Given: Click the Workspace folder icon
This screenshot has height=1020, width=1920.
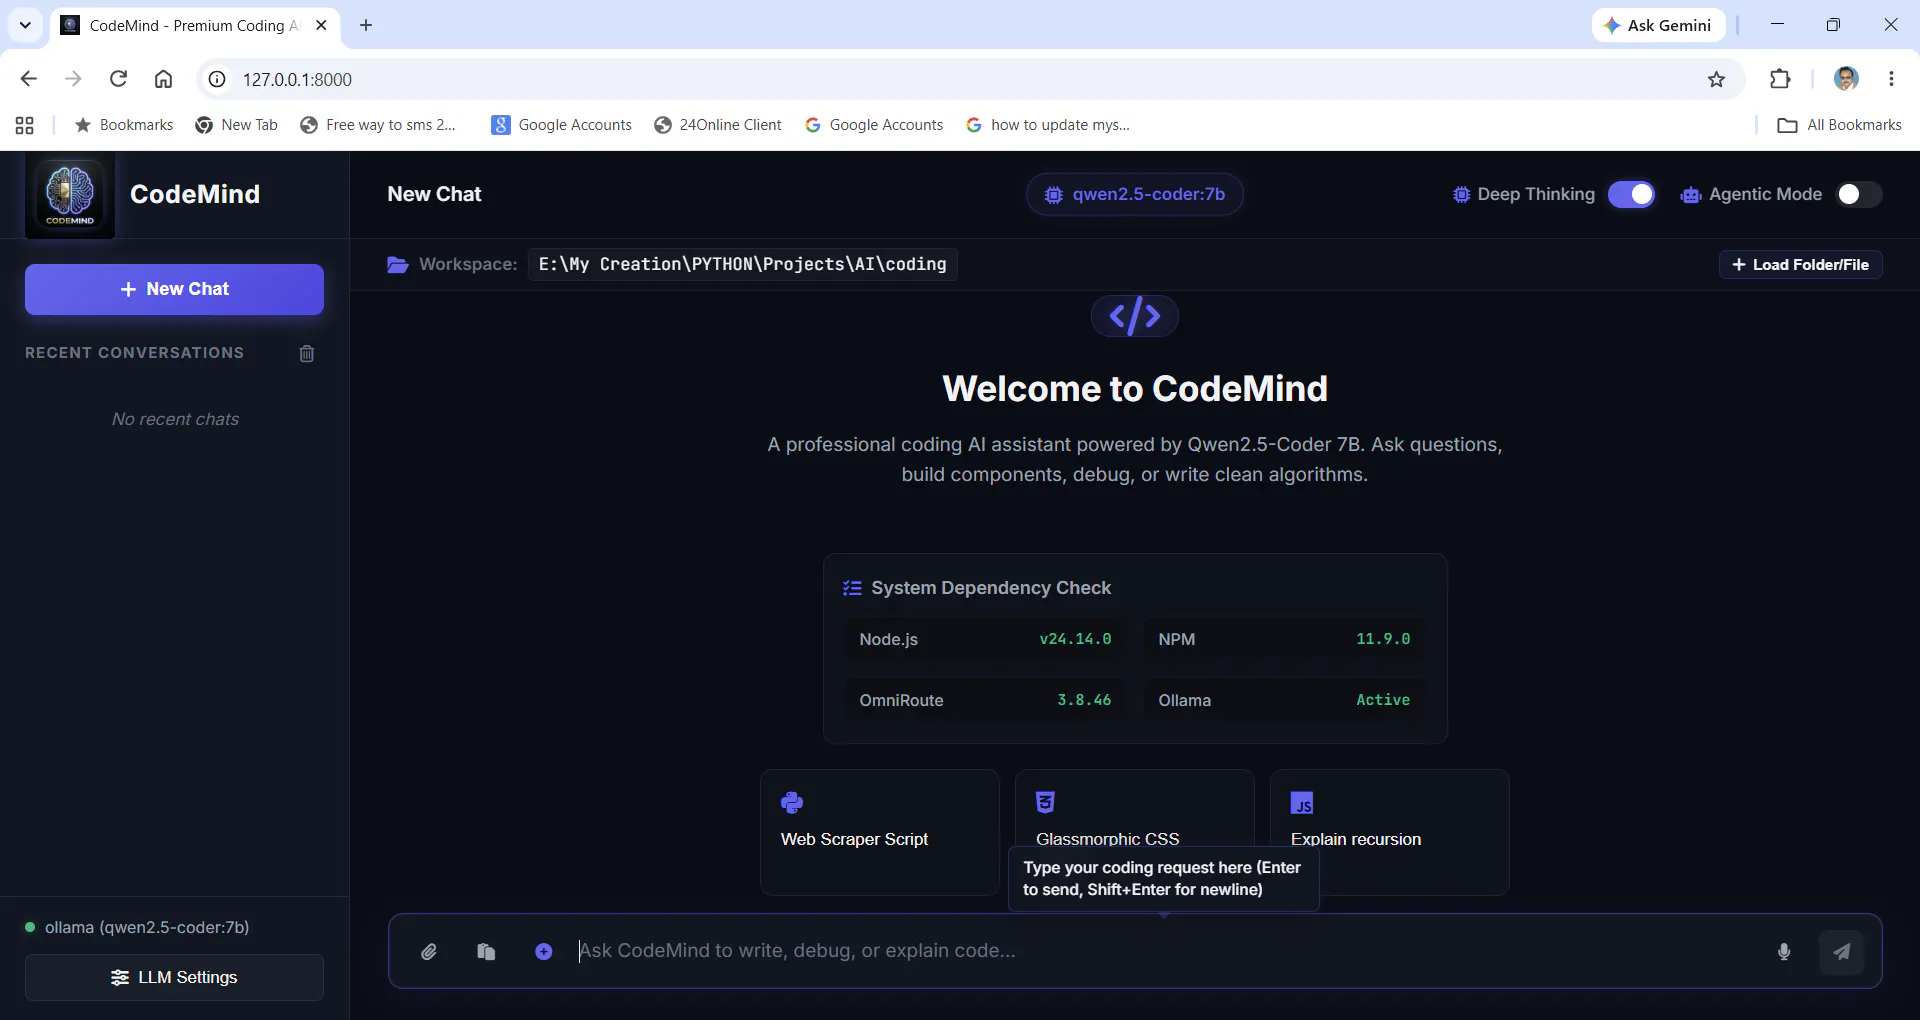Looking at the screenshot, I should [x=398, y=264].
